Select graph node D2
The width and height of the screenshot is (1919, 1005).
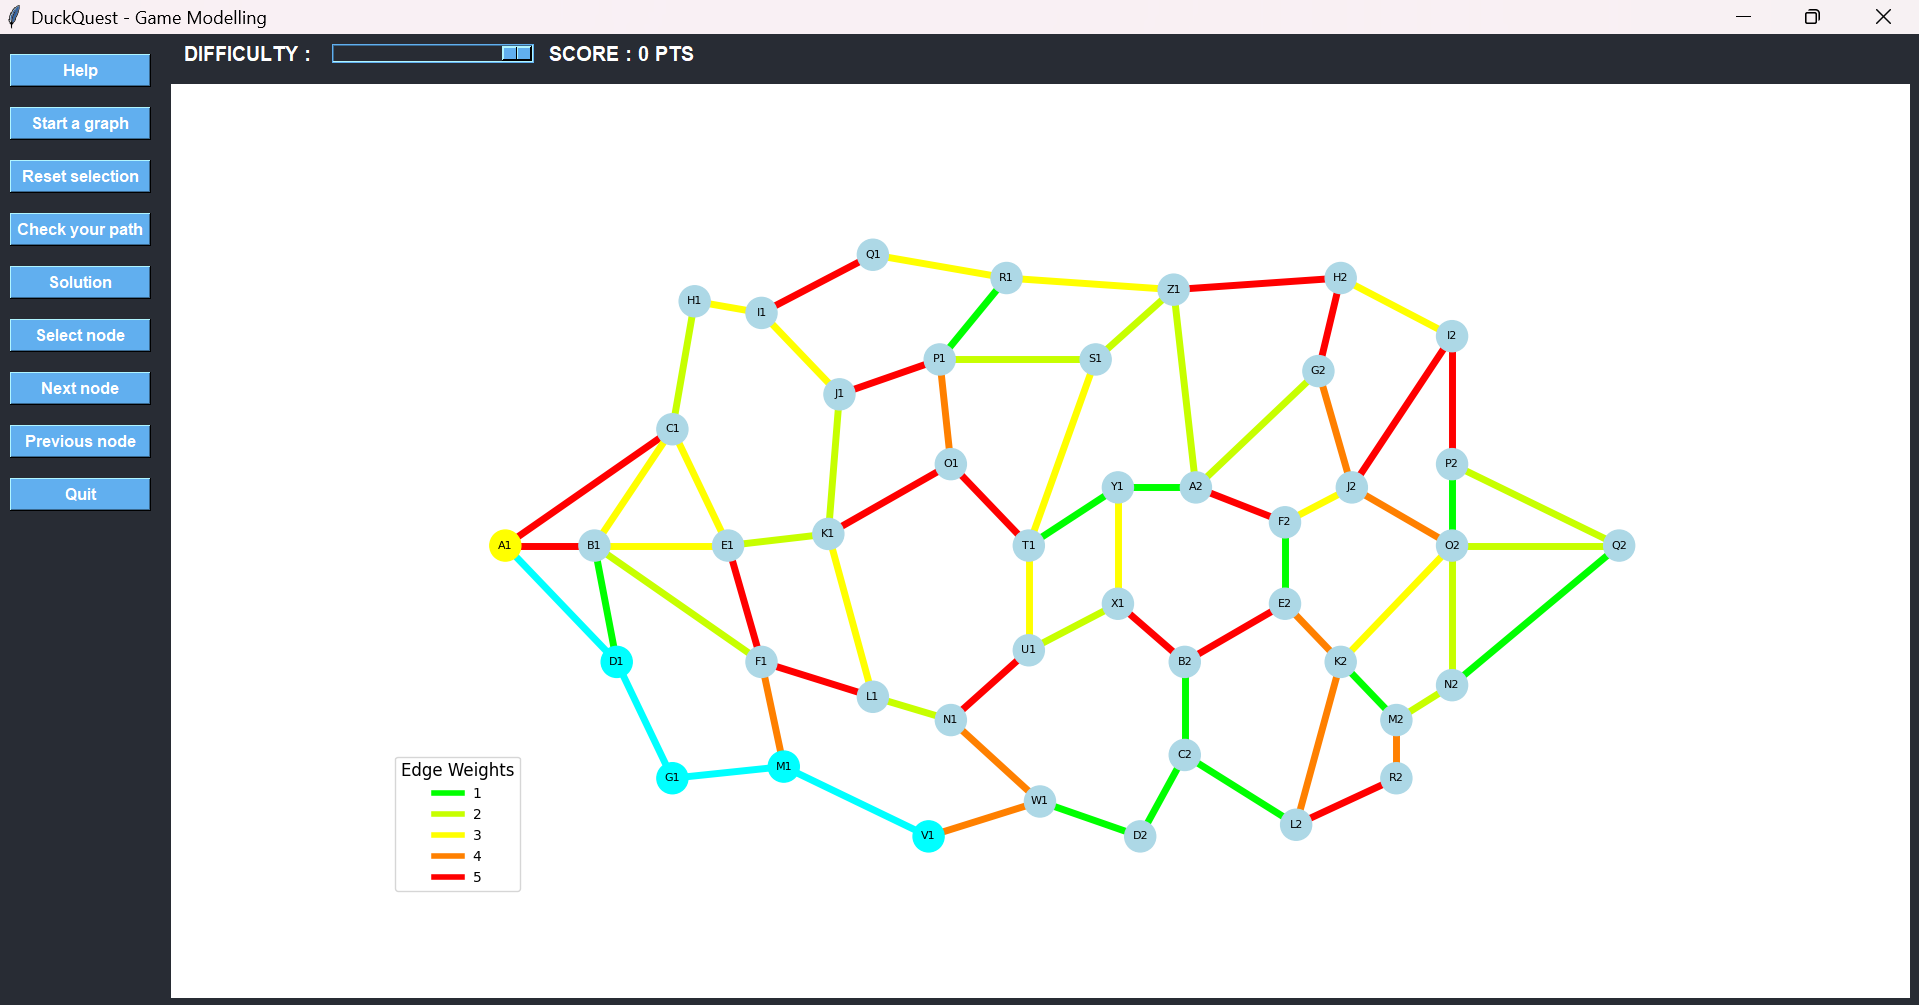(1140, 835)
